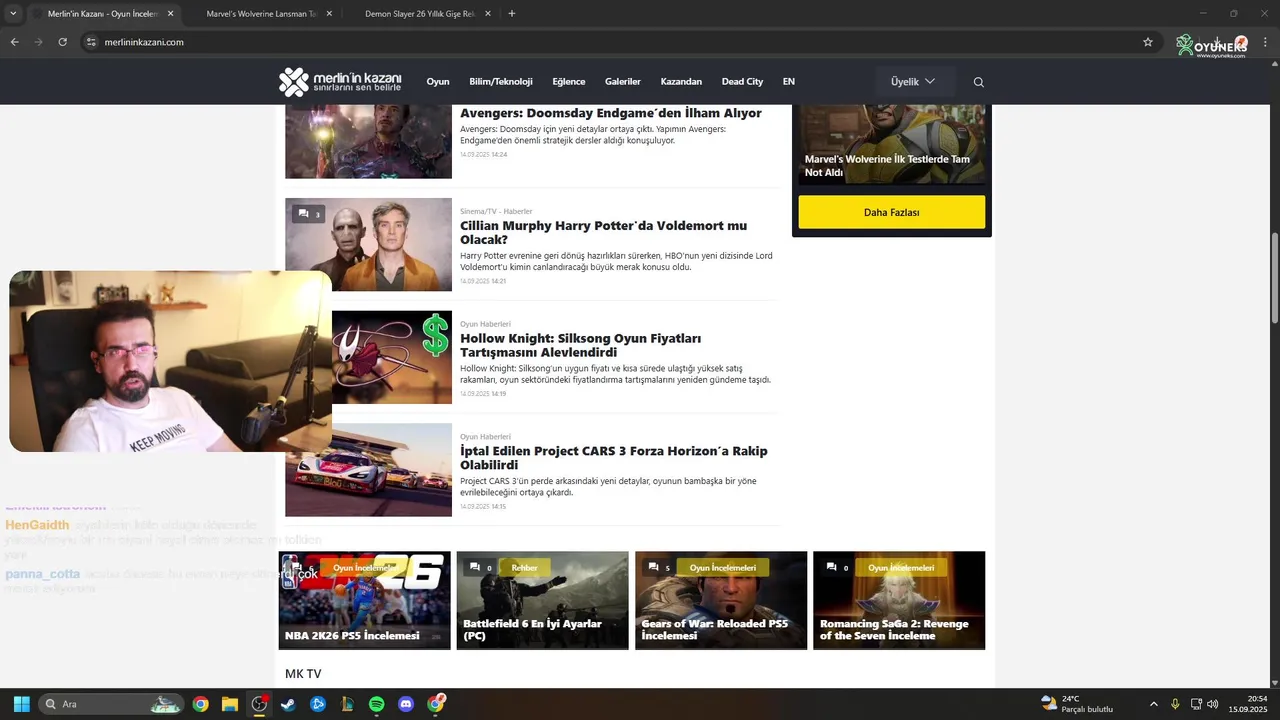Open the Galeriler menu
Screen dimensions: 1280x720
tap(623, 82)
